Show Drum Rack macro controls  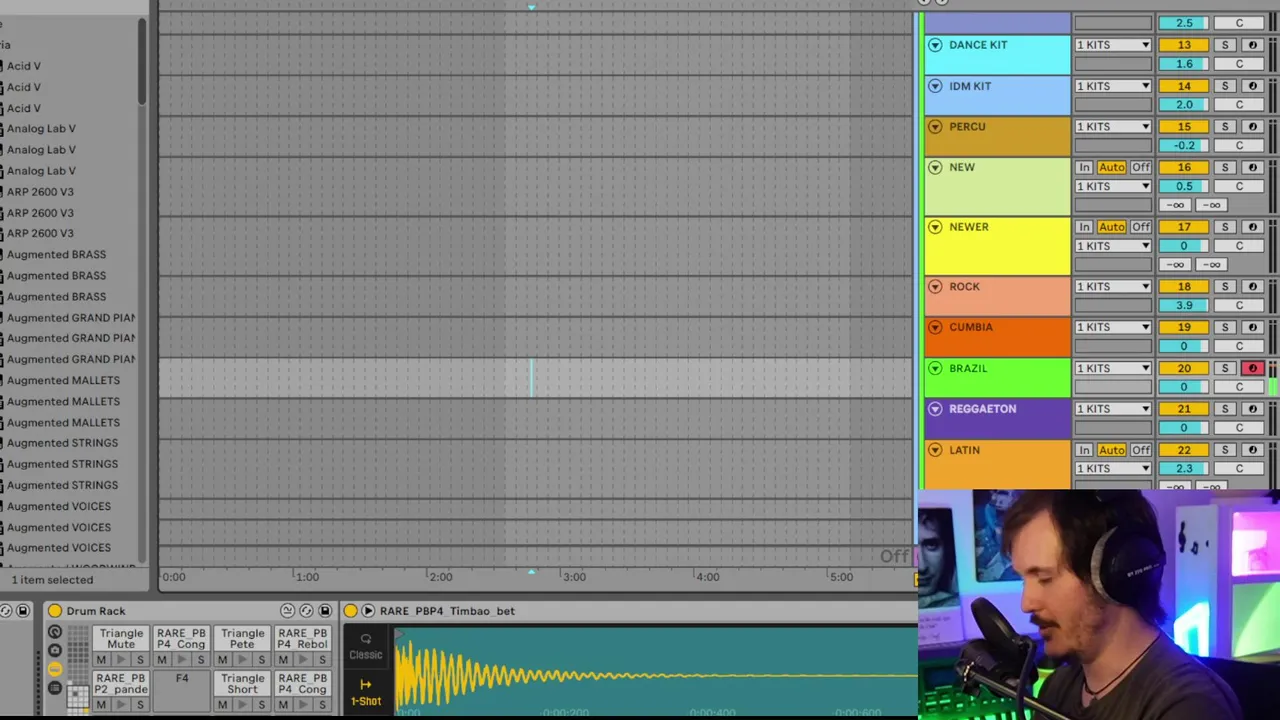tap(55, 632)
